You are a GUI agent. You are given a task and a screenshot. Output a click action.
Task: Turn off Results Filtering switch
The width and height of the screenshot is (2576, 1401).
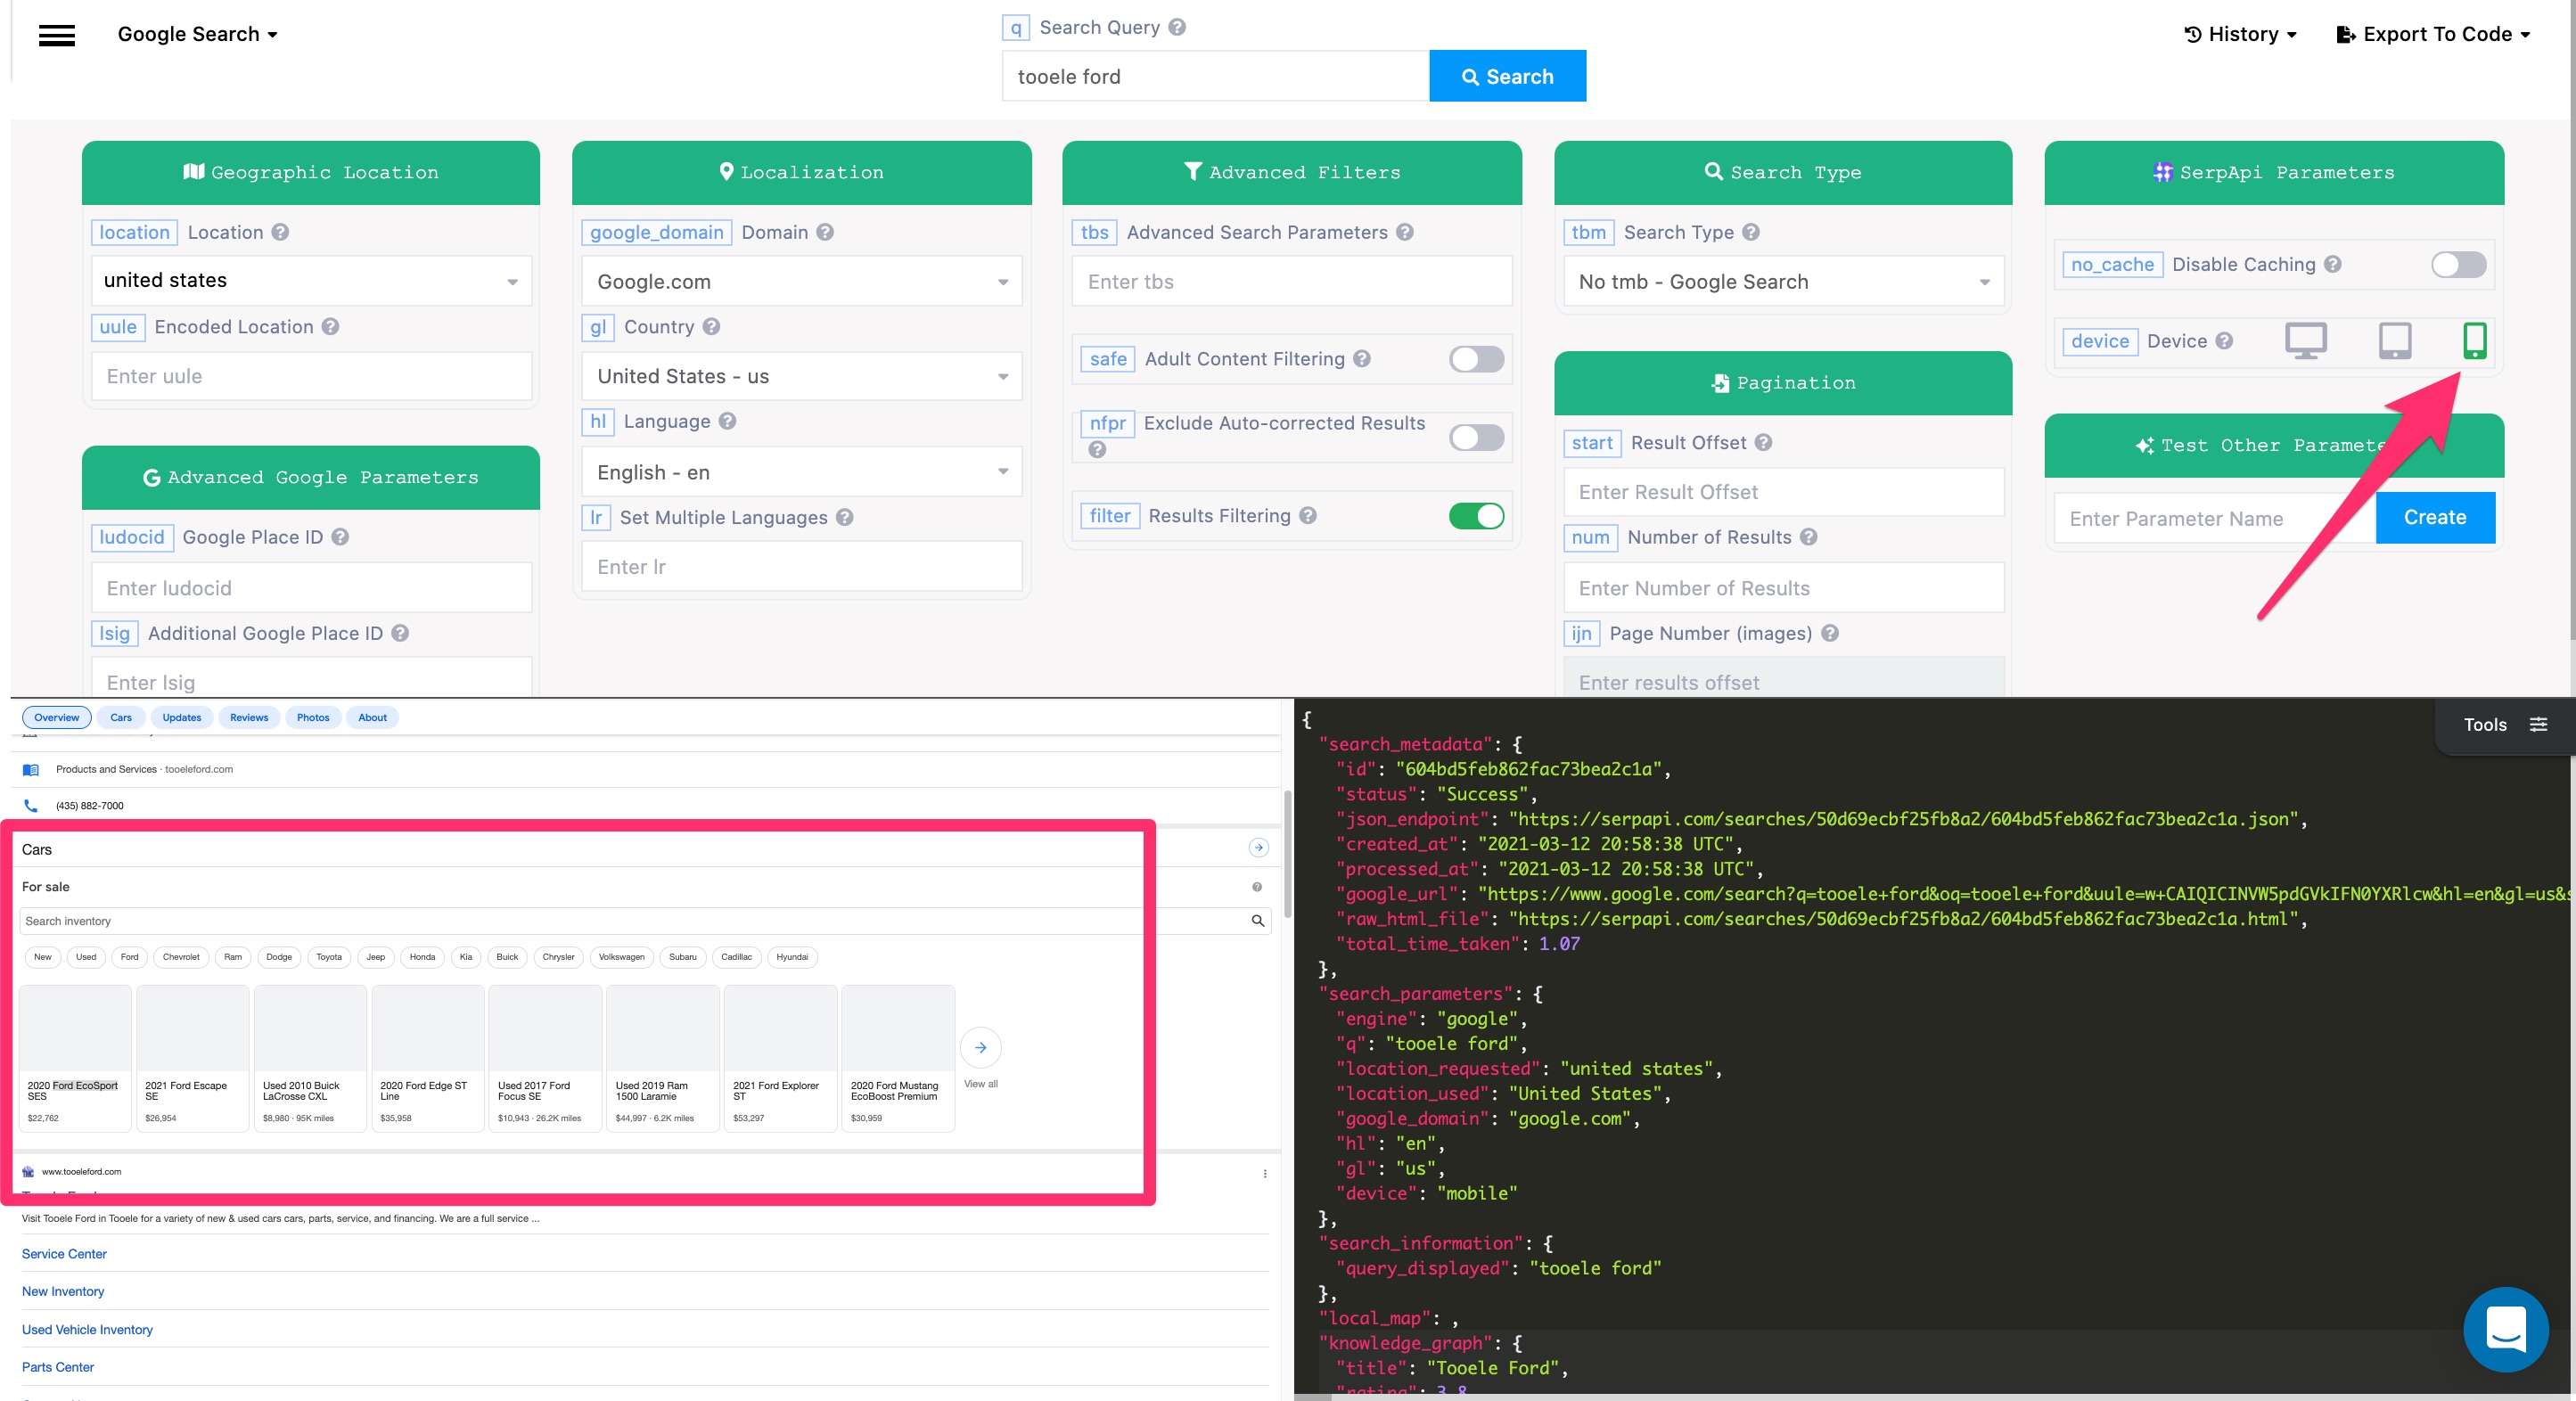[x=1476, y=516]
